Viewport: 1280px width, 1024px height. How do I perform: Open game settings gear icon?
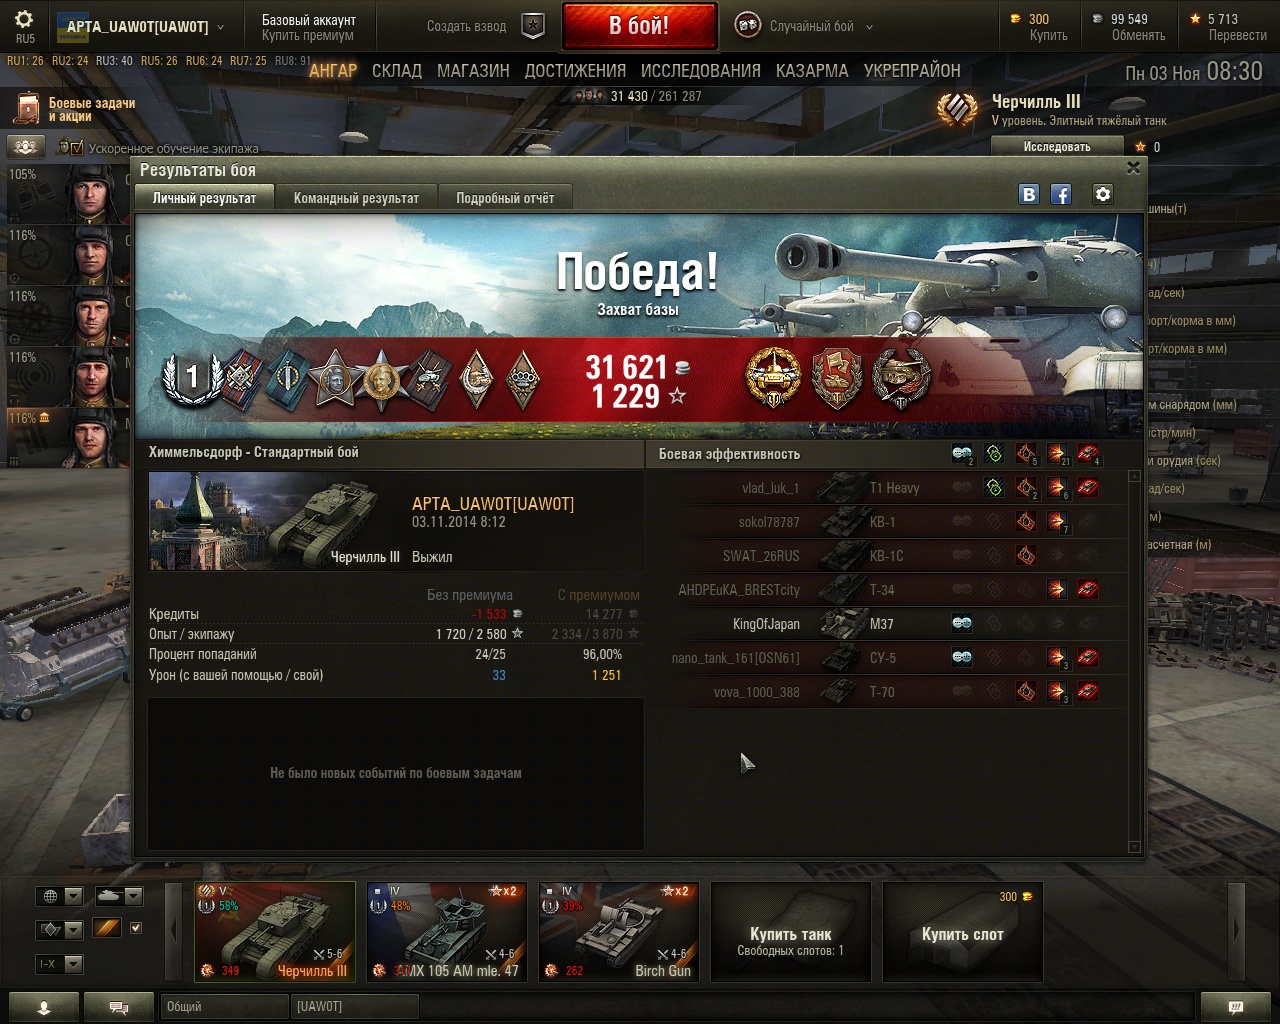(24, 19)
